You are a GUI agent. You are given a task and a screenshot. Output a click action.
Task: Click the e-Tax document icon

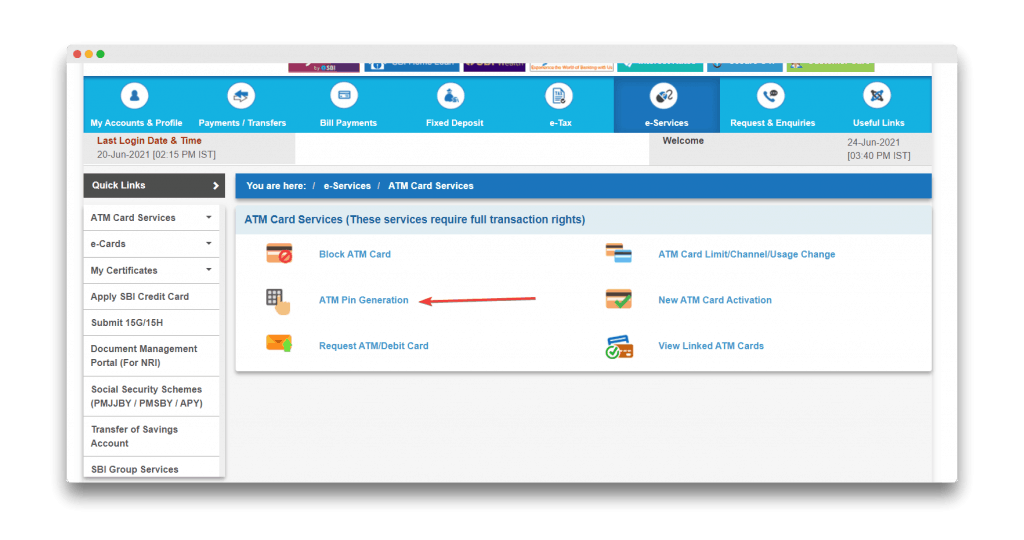(559, 96)
